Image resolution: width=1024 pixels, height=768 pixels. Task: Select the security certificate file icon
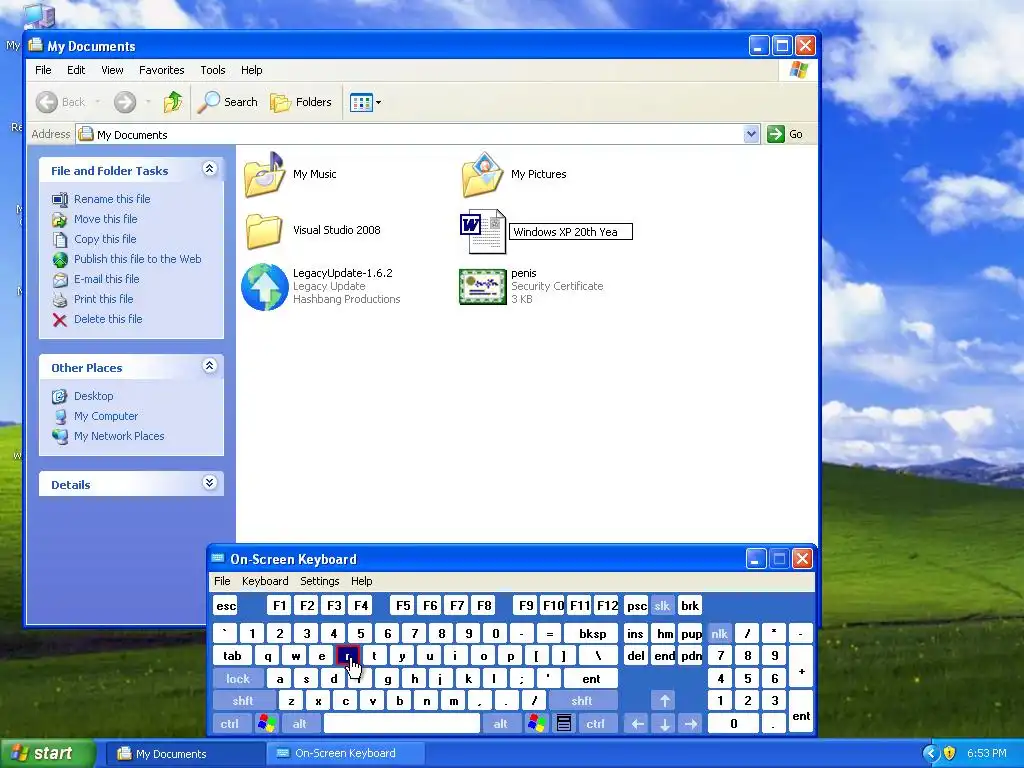pos(483,287)
